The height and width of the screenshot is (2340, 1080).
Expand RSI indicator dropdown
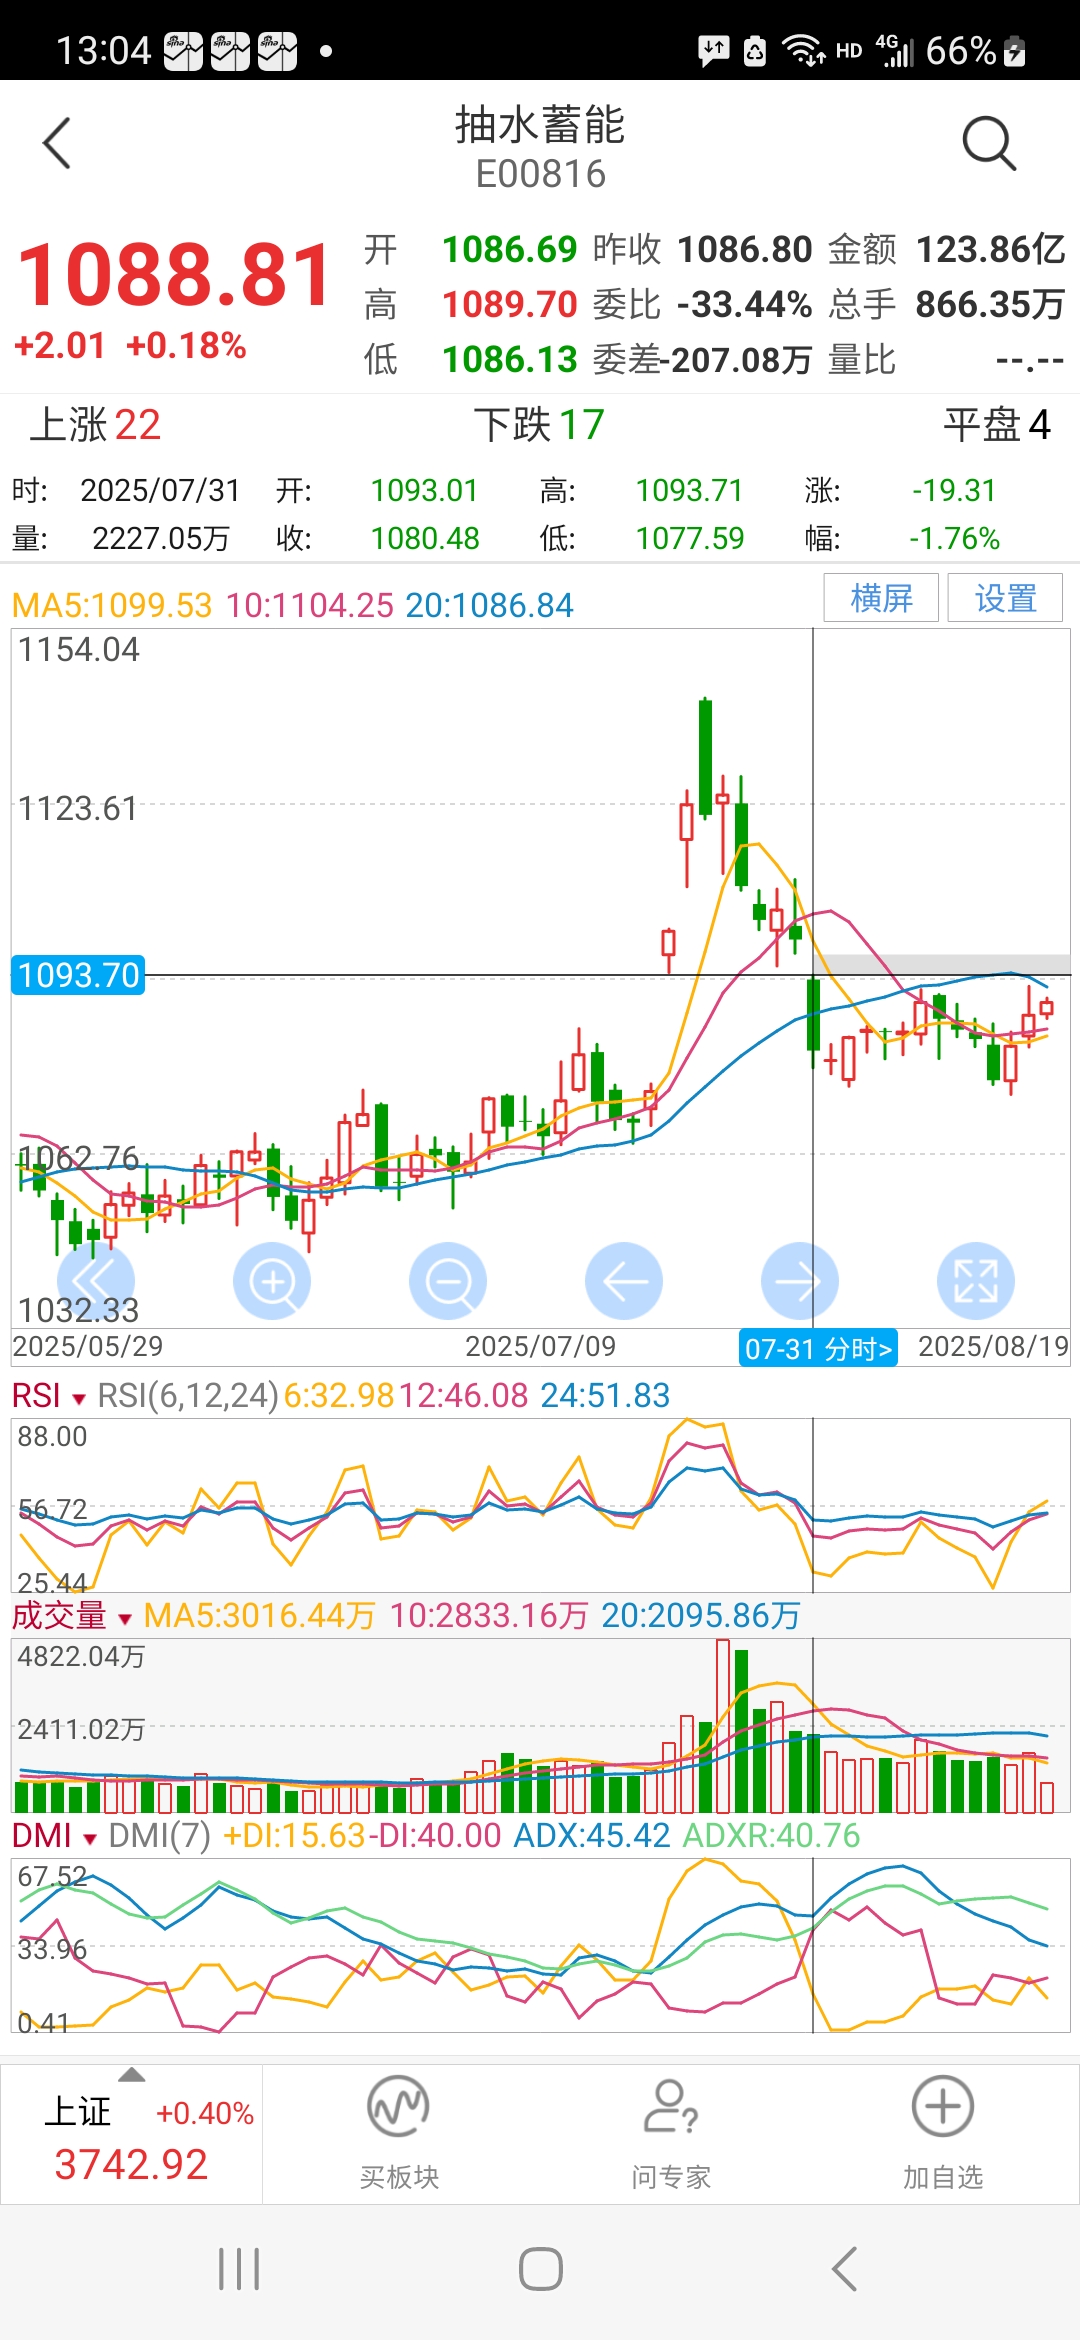pos(79,1398)
